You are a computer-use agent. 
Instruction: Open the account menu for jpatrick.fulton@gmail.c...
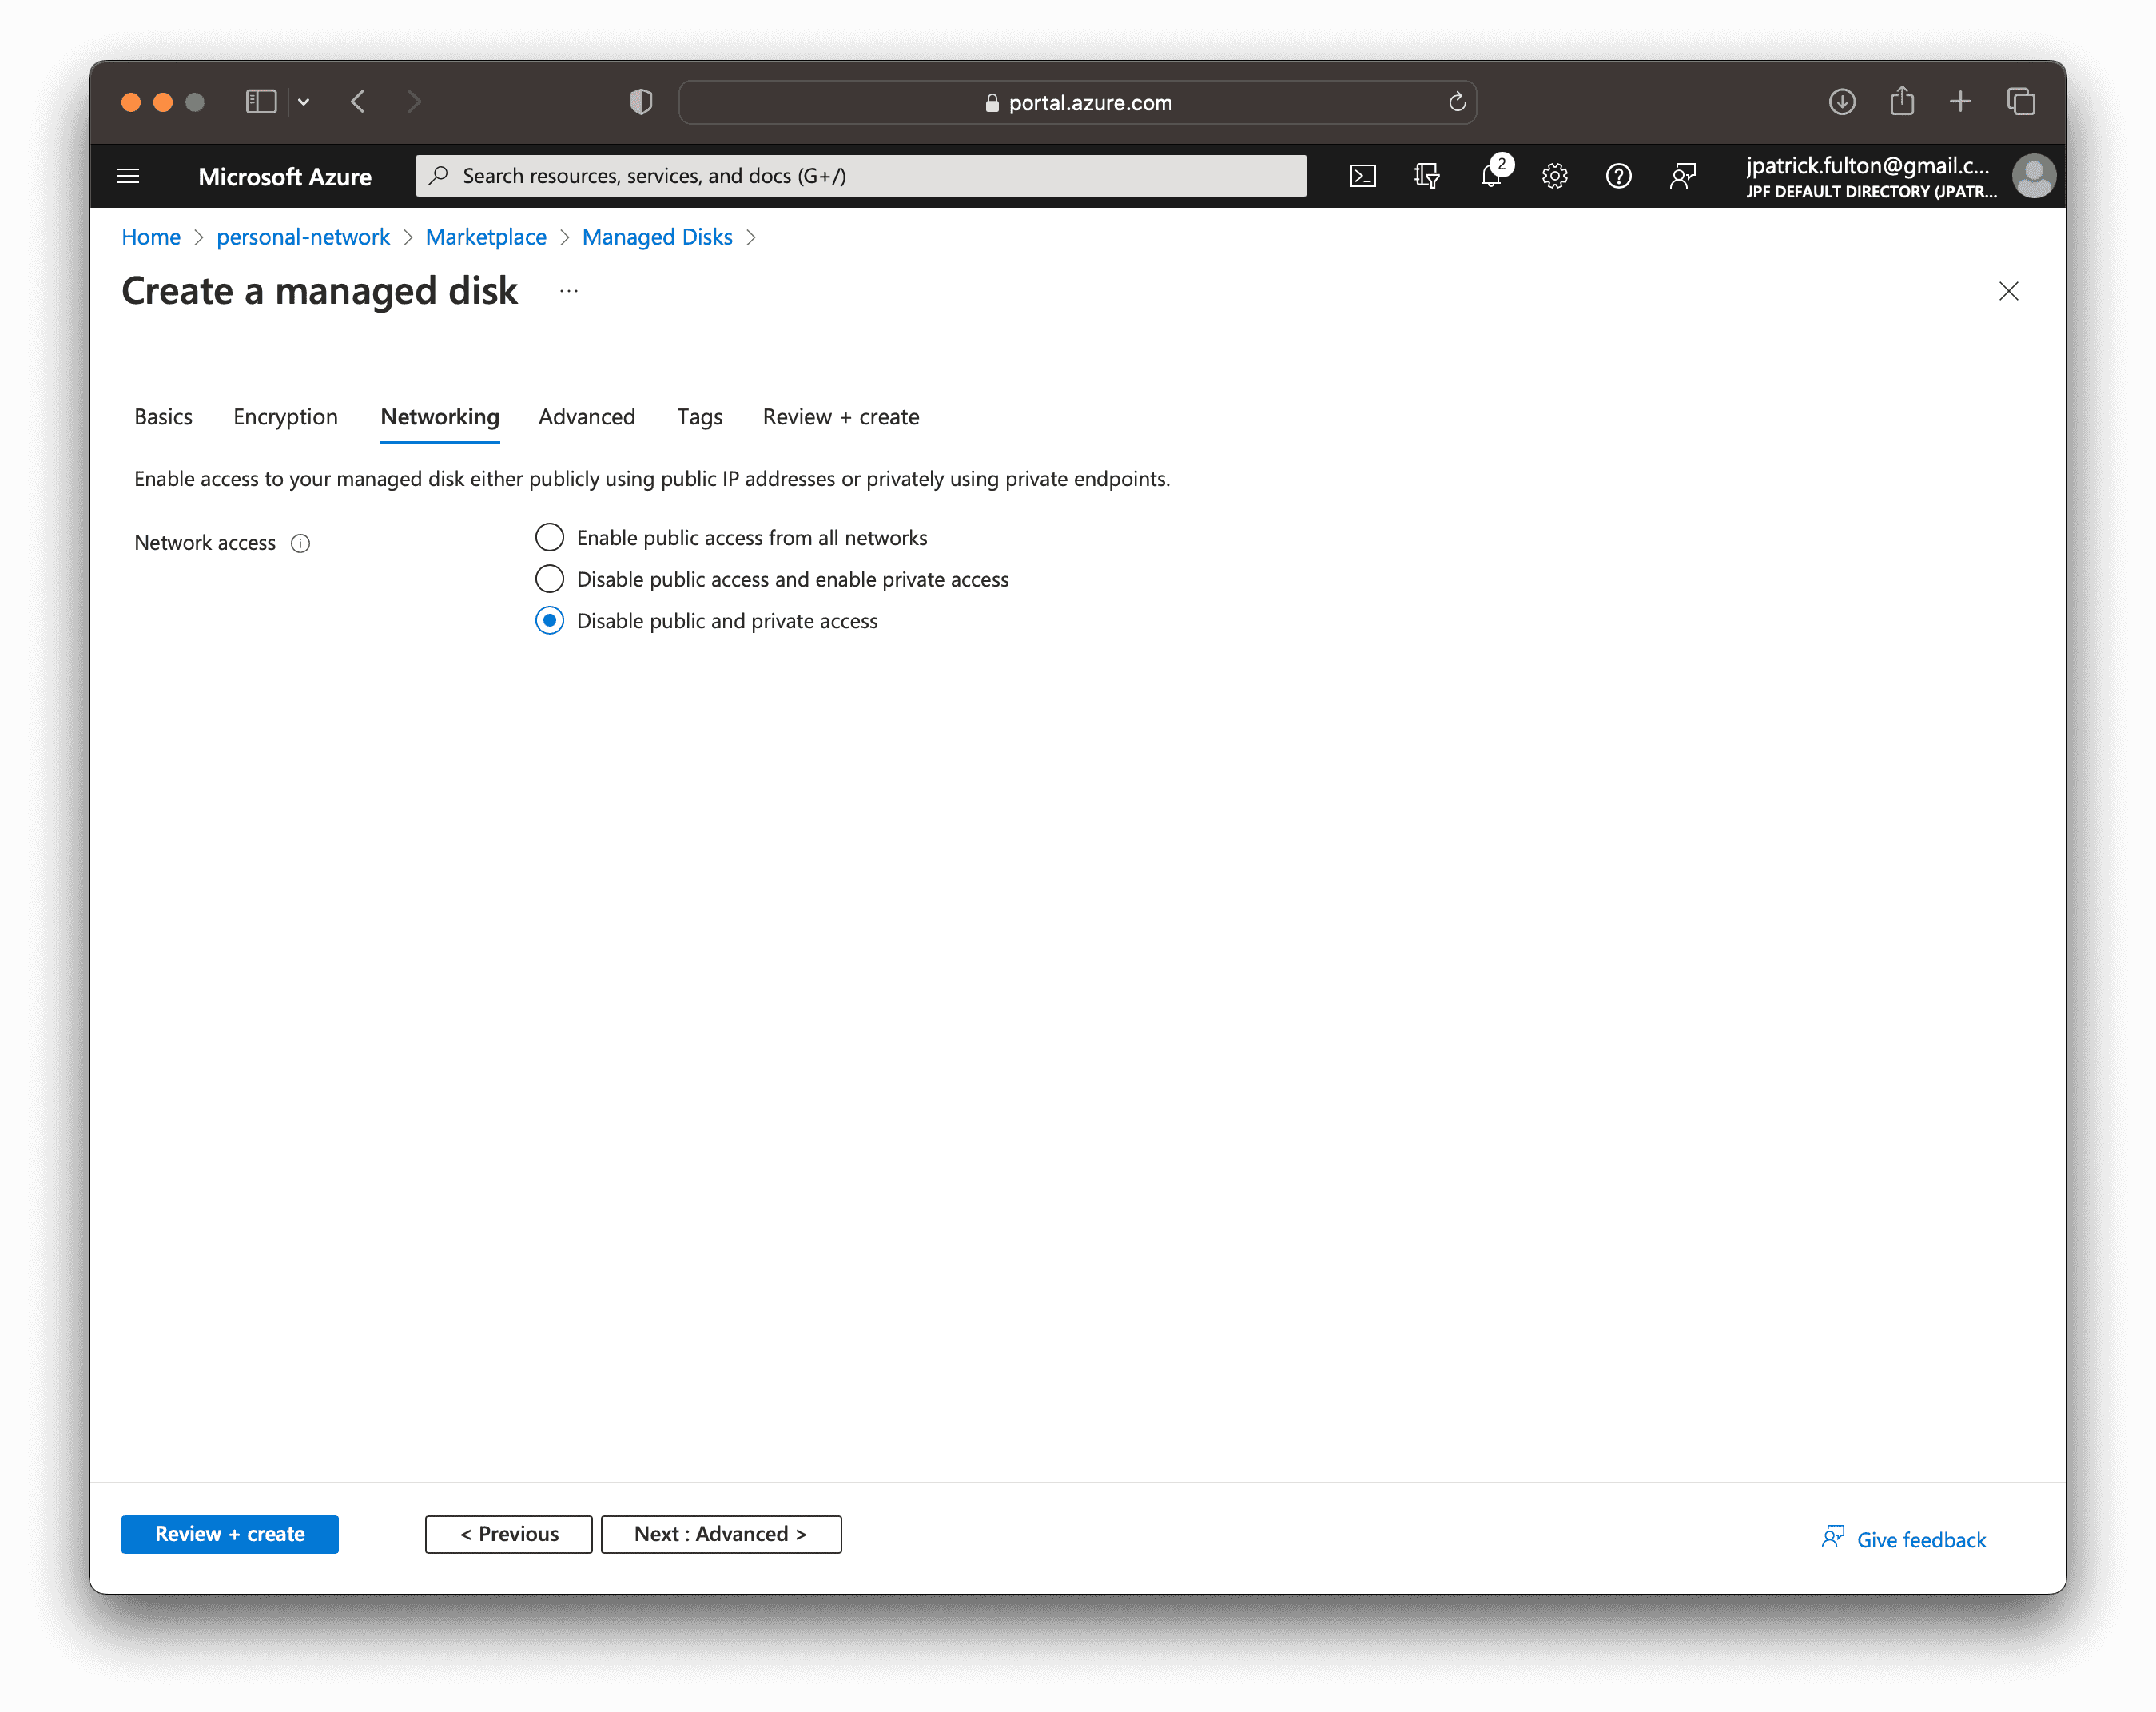coord(1867,166)
